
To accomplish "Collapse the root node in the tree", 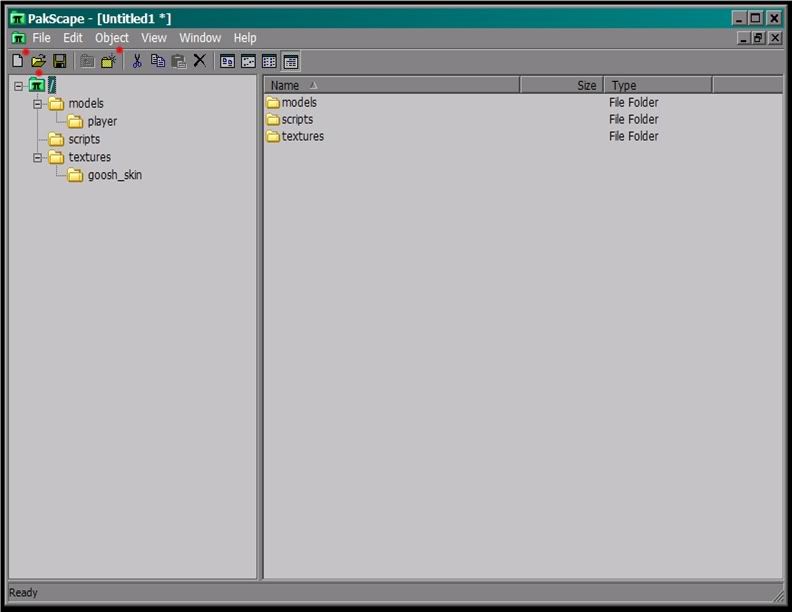I will pos(18,86).
